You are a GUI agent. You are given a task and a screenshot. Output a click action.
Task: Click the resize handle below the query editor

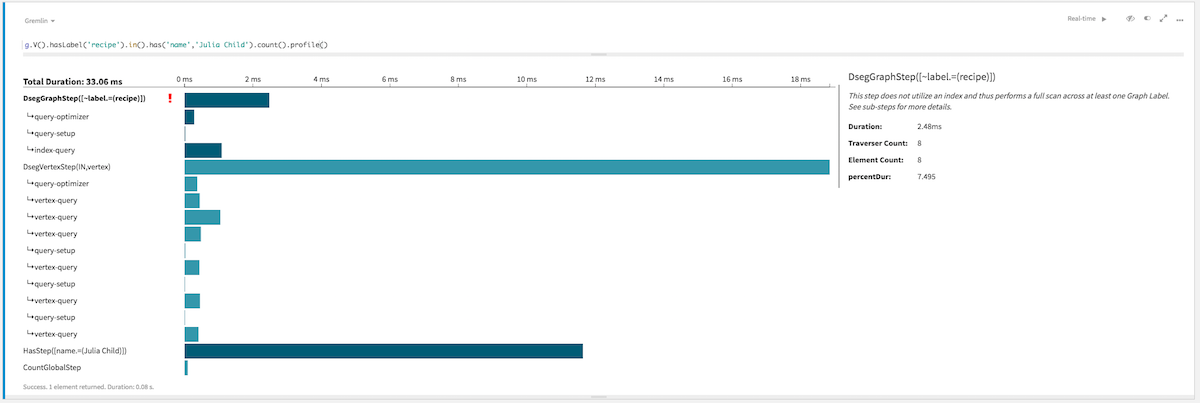pyautogui.click(x=592, y=54)
